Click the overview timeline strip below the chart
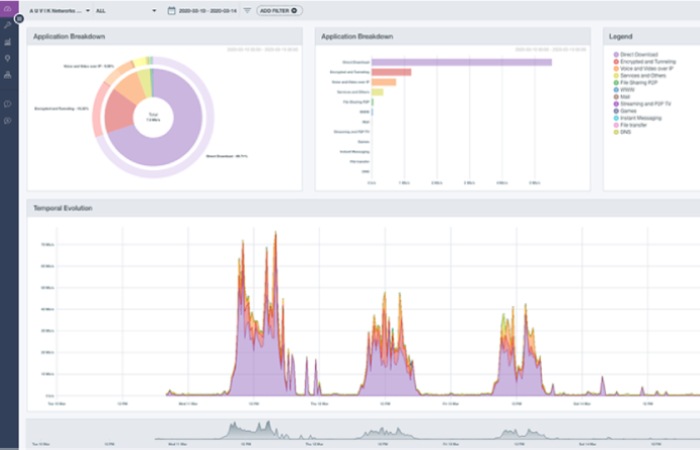This screenshot has width=700, height=450. coord(363,431)
